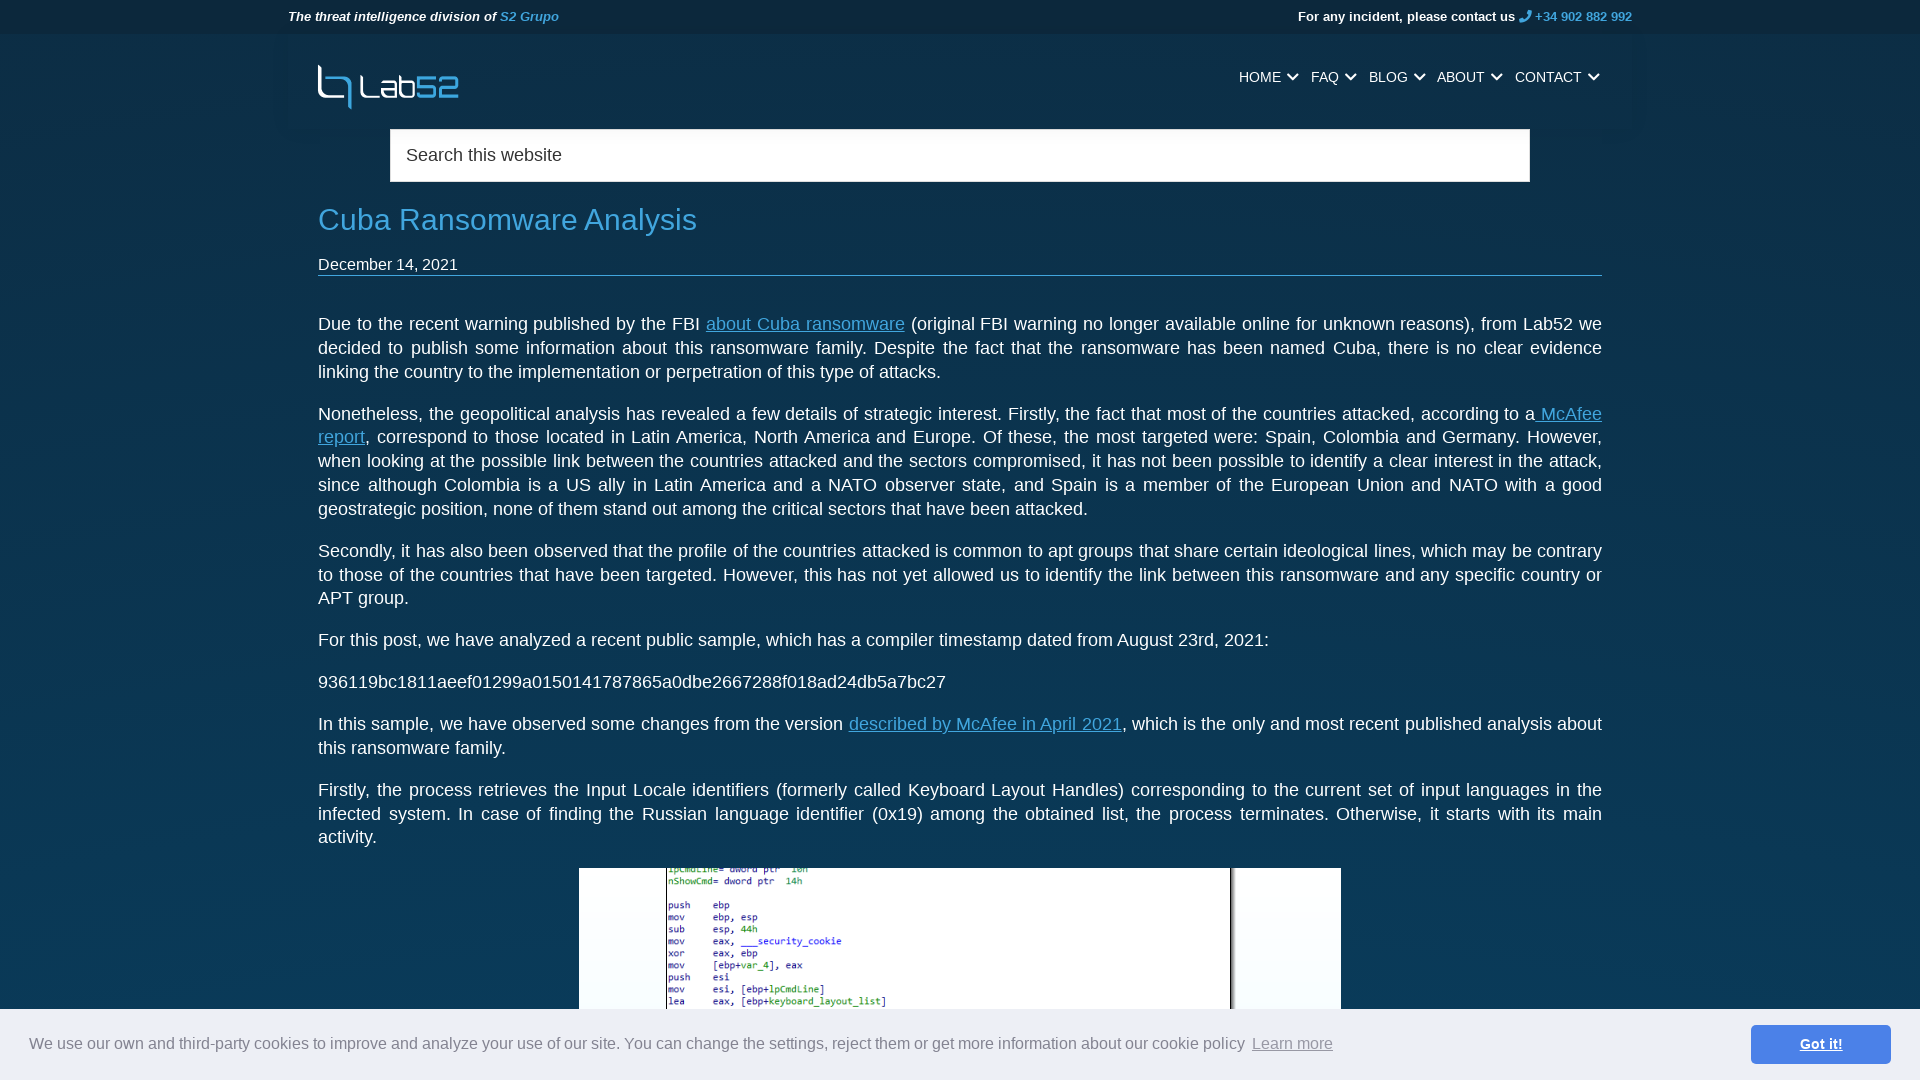Click the Lab52 logo
The width and height of the screenshot is (1920, 1080).
(388, 87)
